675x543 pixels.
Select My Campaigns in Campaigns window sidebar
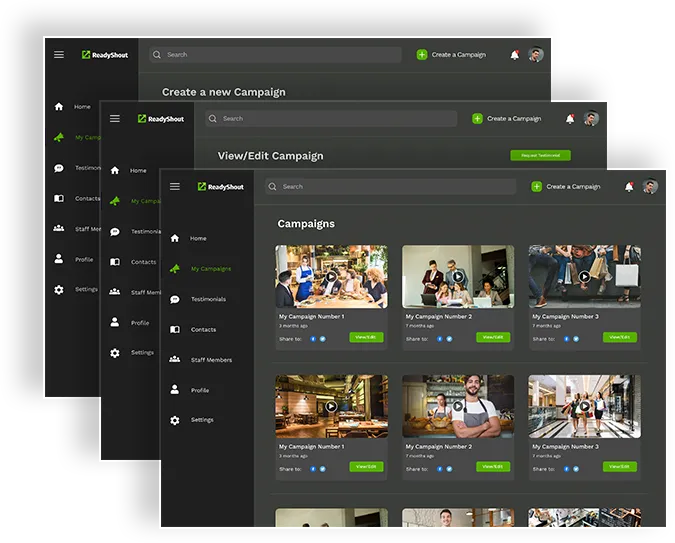211,269
